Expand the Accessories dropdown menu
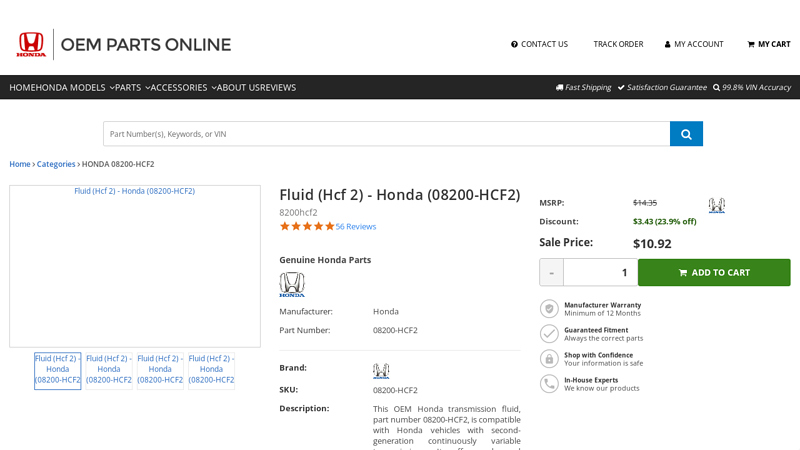 pyautogui.click(x=183, y=87)
